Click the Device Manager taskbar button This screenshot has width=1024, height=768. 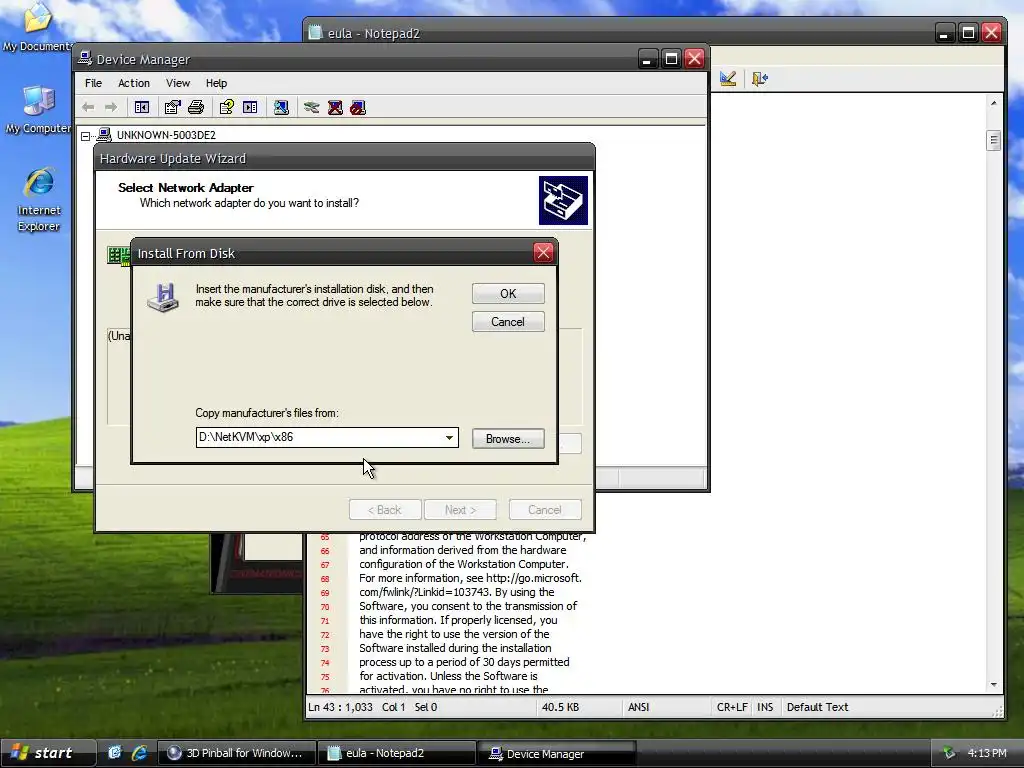click(556, 753)
